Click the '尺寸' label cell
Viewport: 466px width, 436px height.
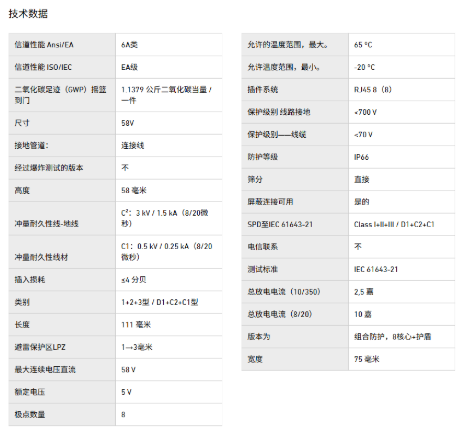click(x=62, y=123)
